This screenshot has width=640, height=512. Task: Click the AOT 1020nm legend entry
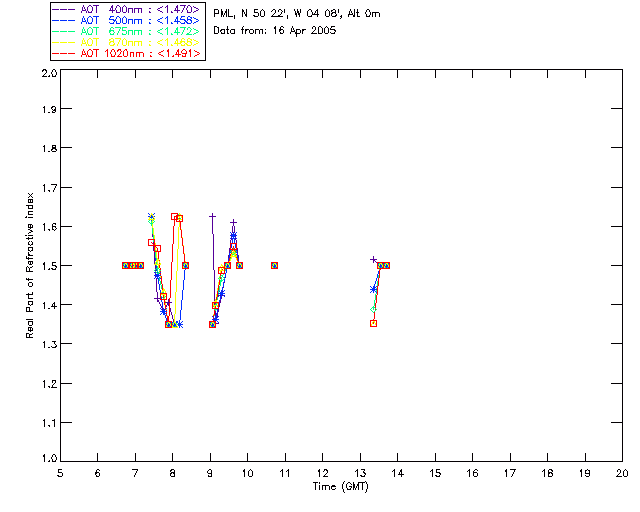(126, 53)
